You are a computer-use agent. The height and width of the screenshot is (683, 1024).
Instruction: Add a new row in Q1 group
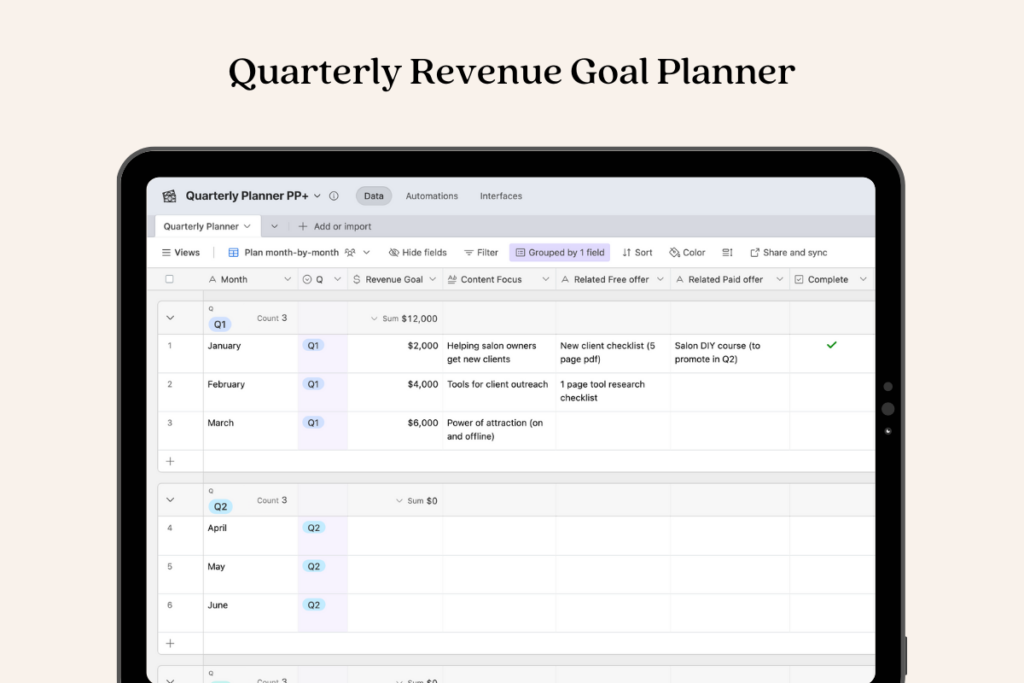coord(170,461)
